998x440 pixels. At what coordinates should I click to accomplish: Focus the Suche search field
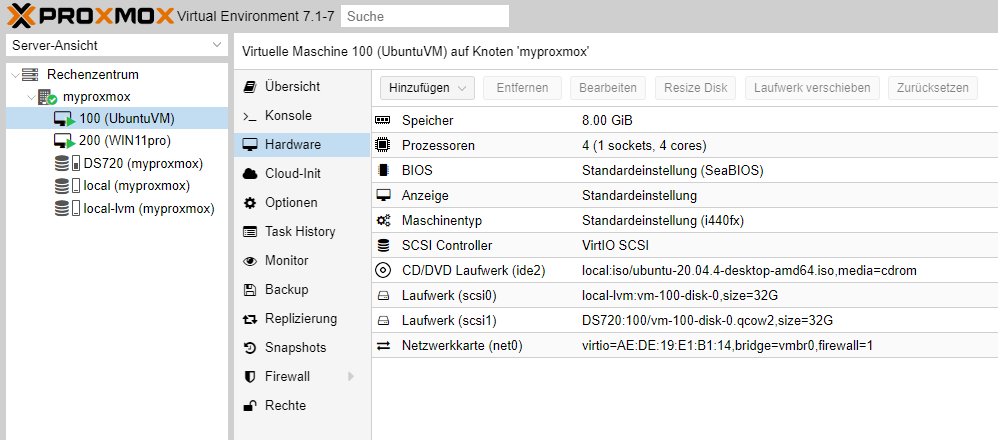click(x=424, y=16)
